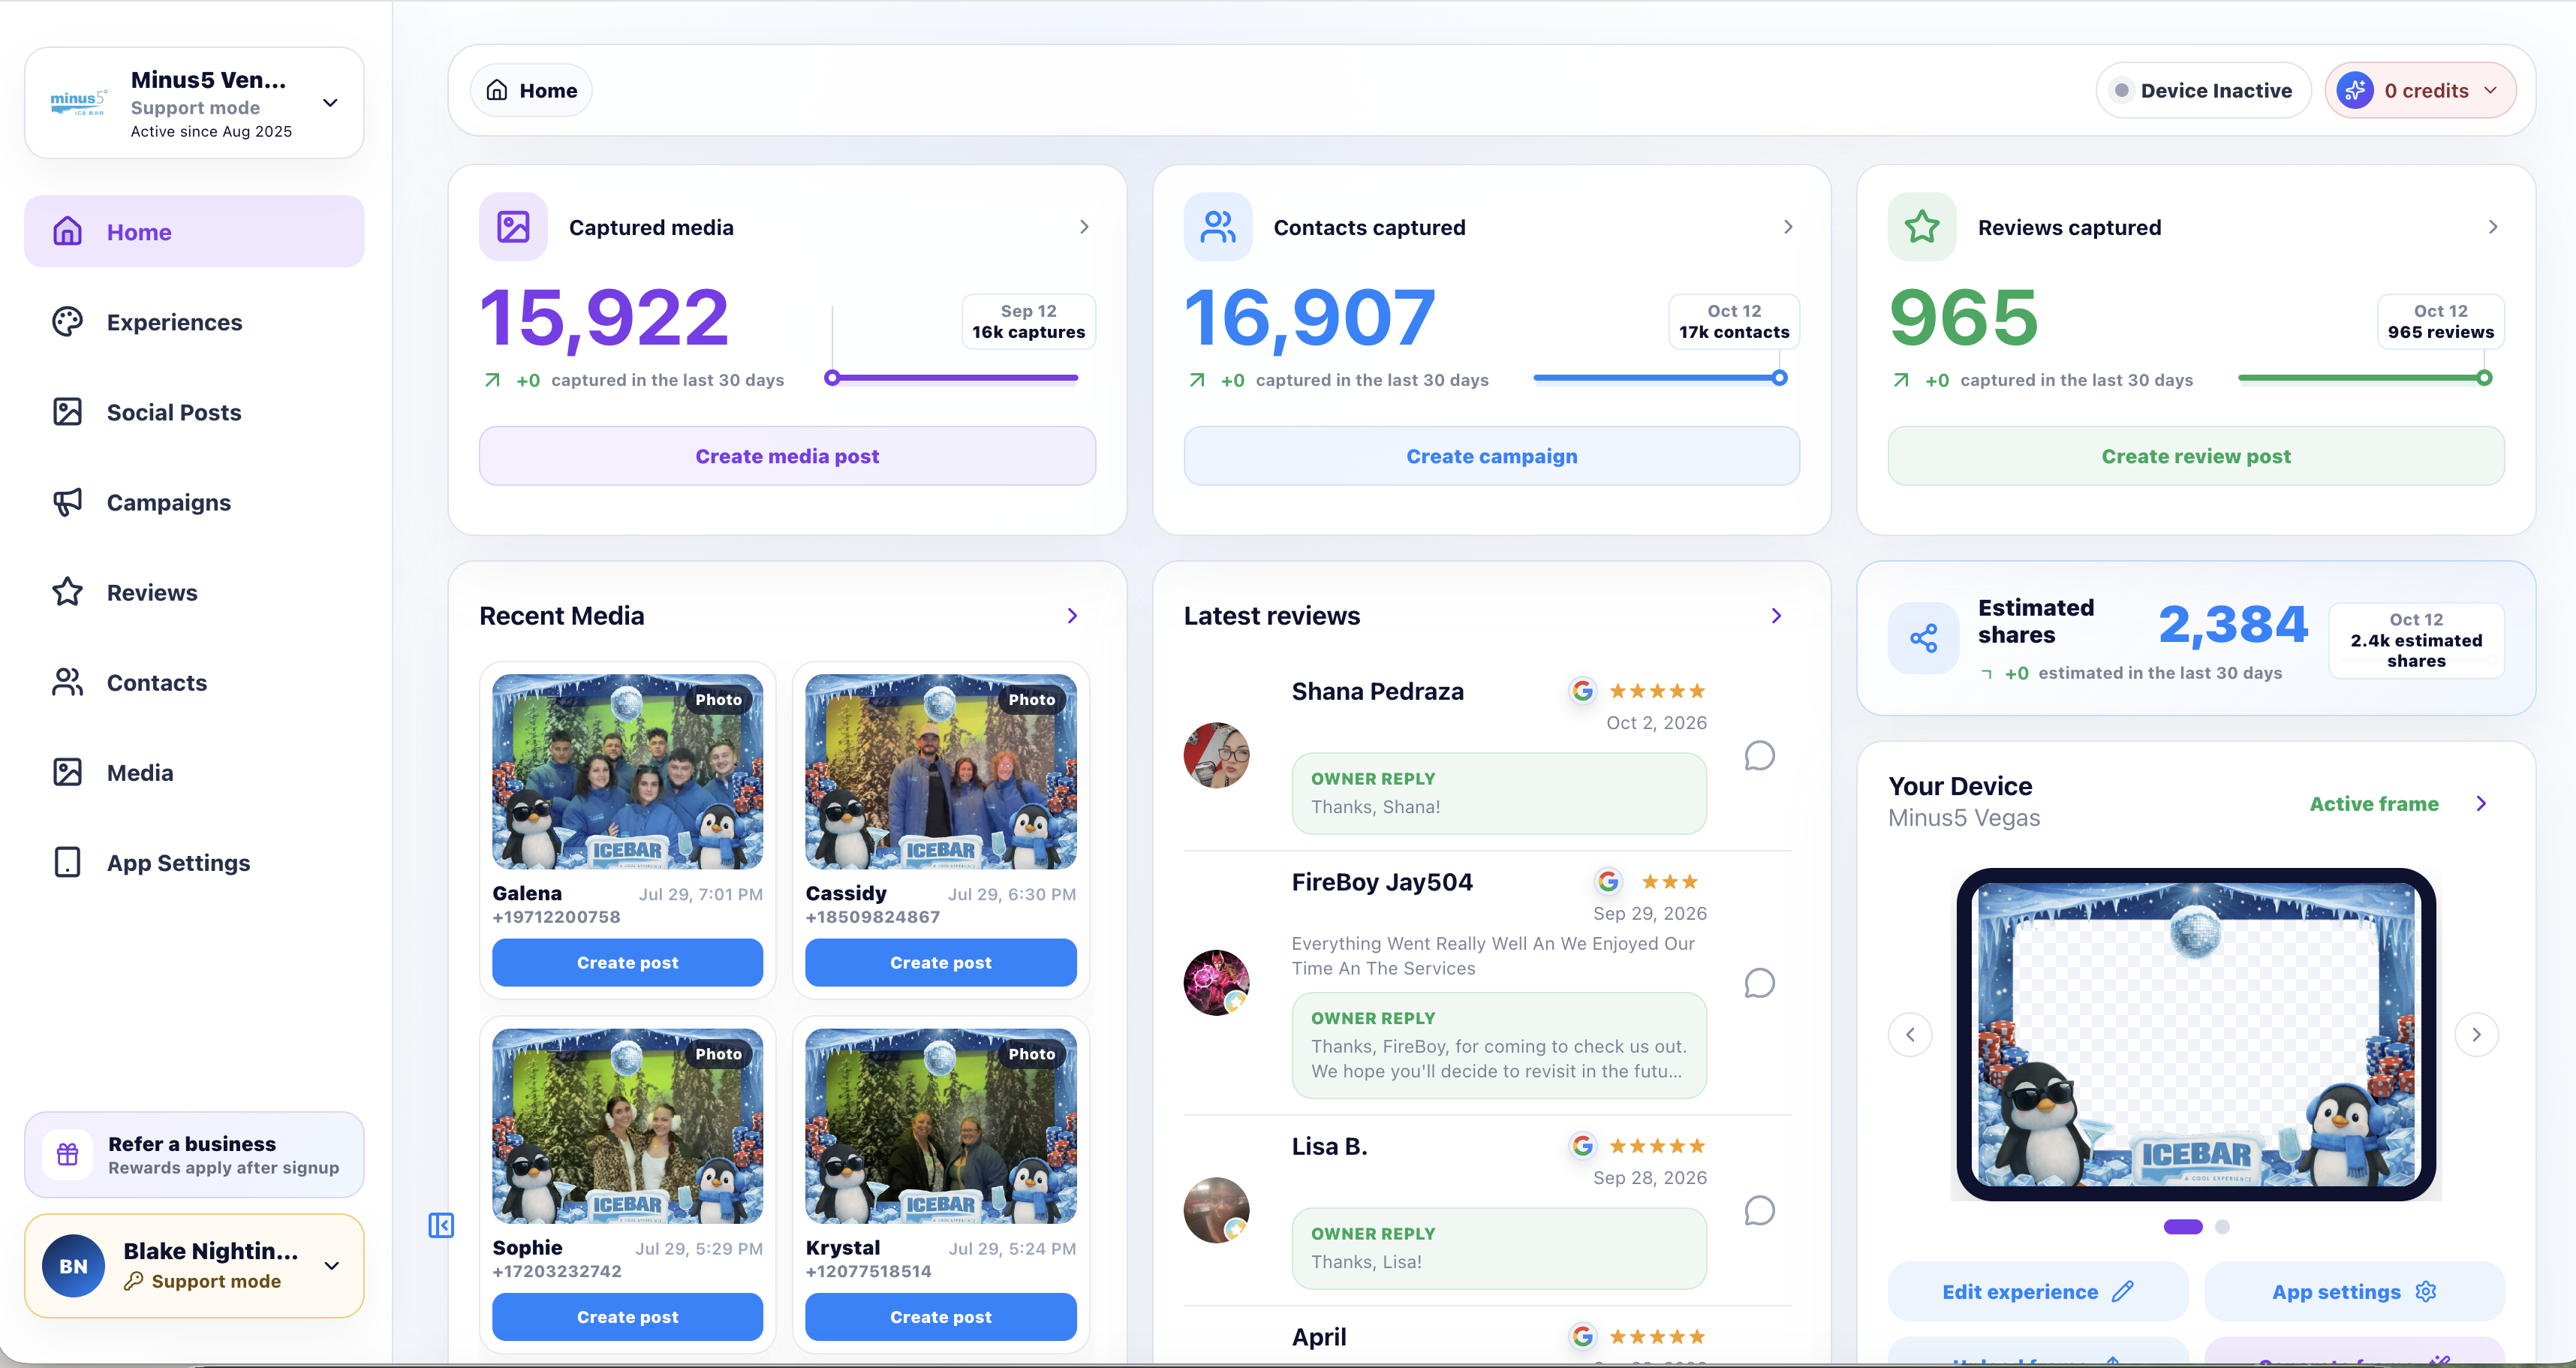
Task: Open the 0 credits dropdown
Action: point(2420,90)
